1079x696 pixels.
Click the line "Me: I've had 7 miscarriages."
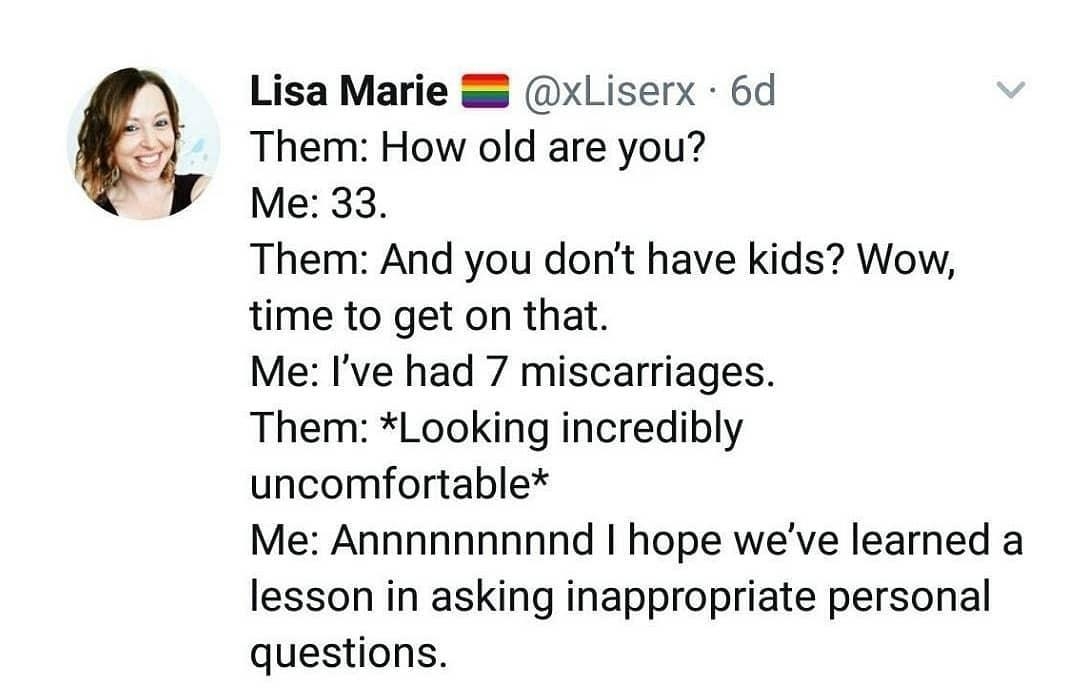click(511, 372)
